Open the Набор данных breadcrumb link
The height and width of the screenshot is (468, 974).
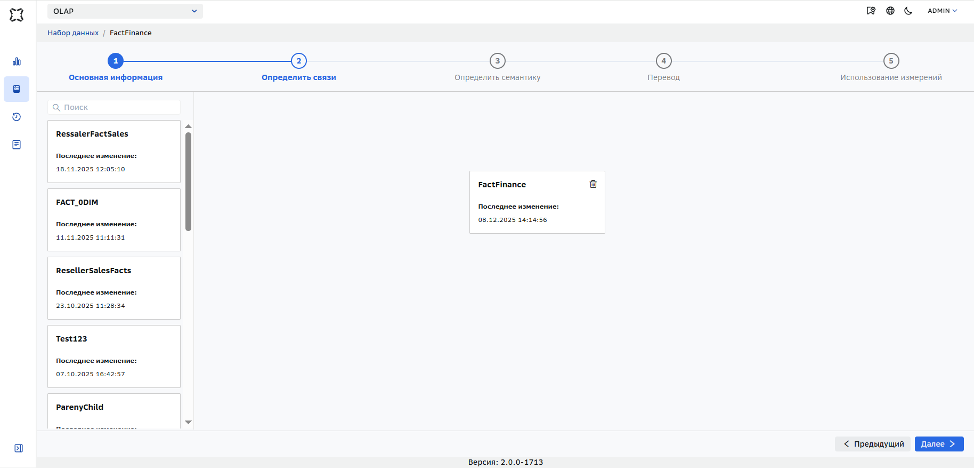(x=73, y=32)
